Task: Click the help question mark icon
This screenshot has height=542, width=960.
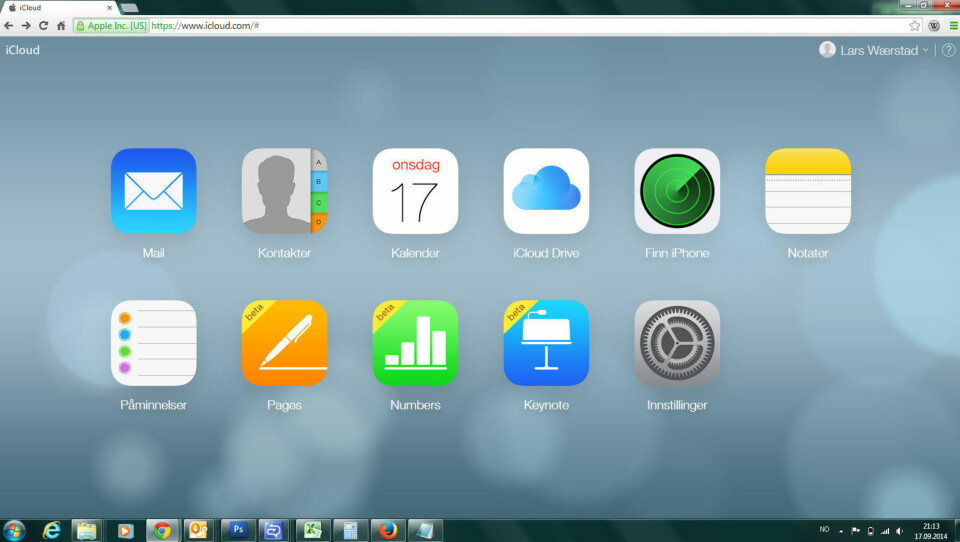Action: 948,50
